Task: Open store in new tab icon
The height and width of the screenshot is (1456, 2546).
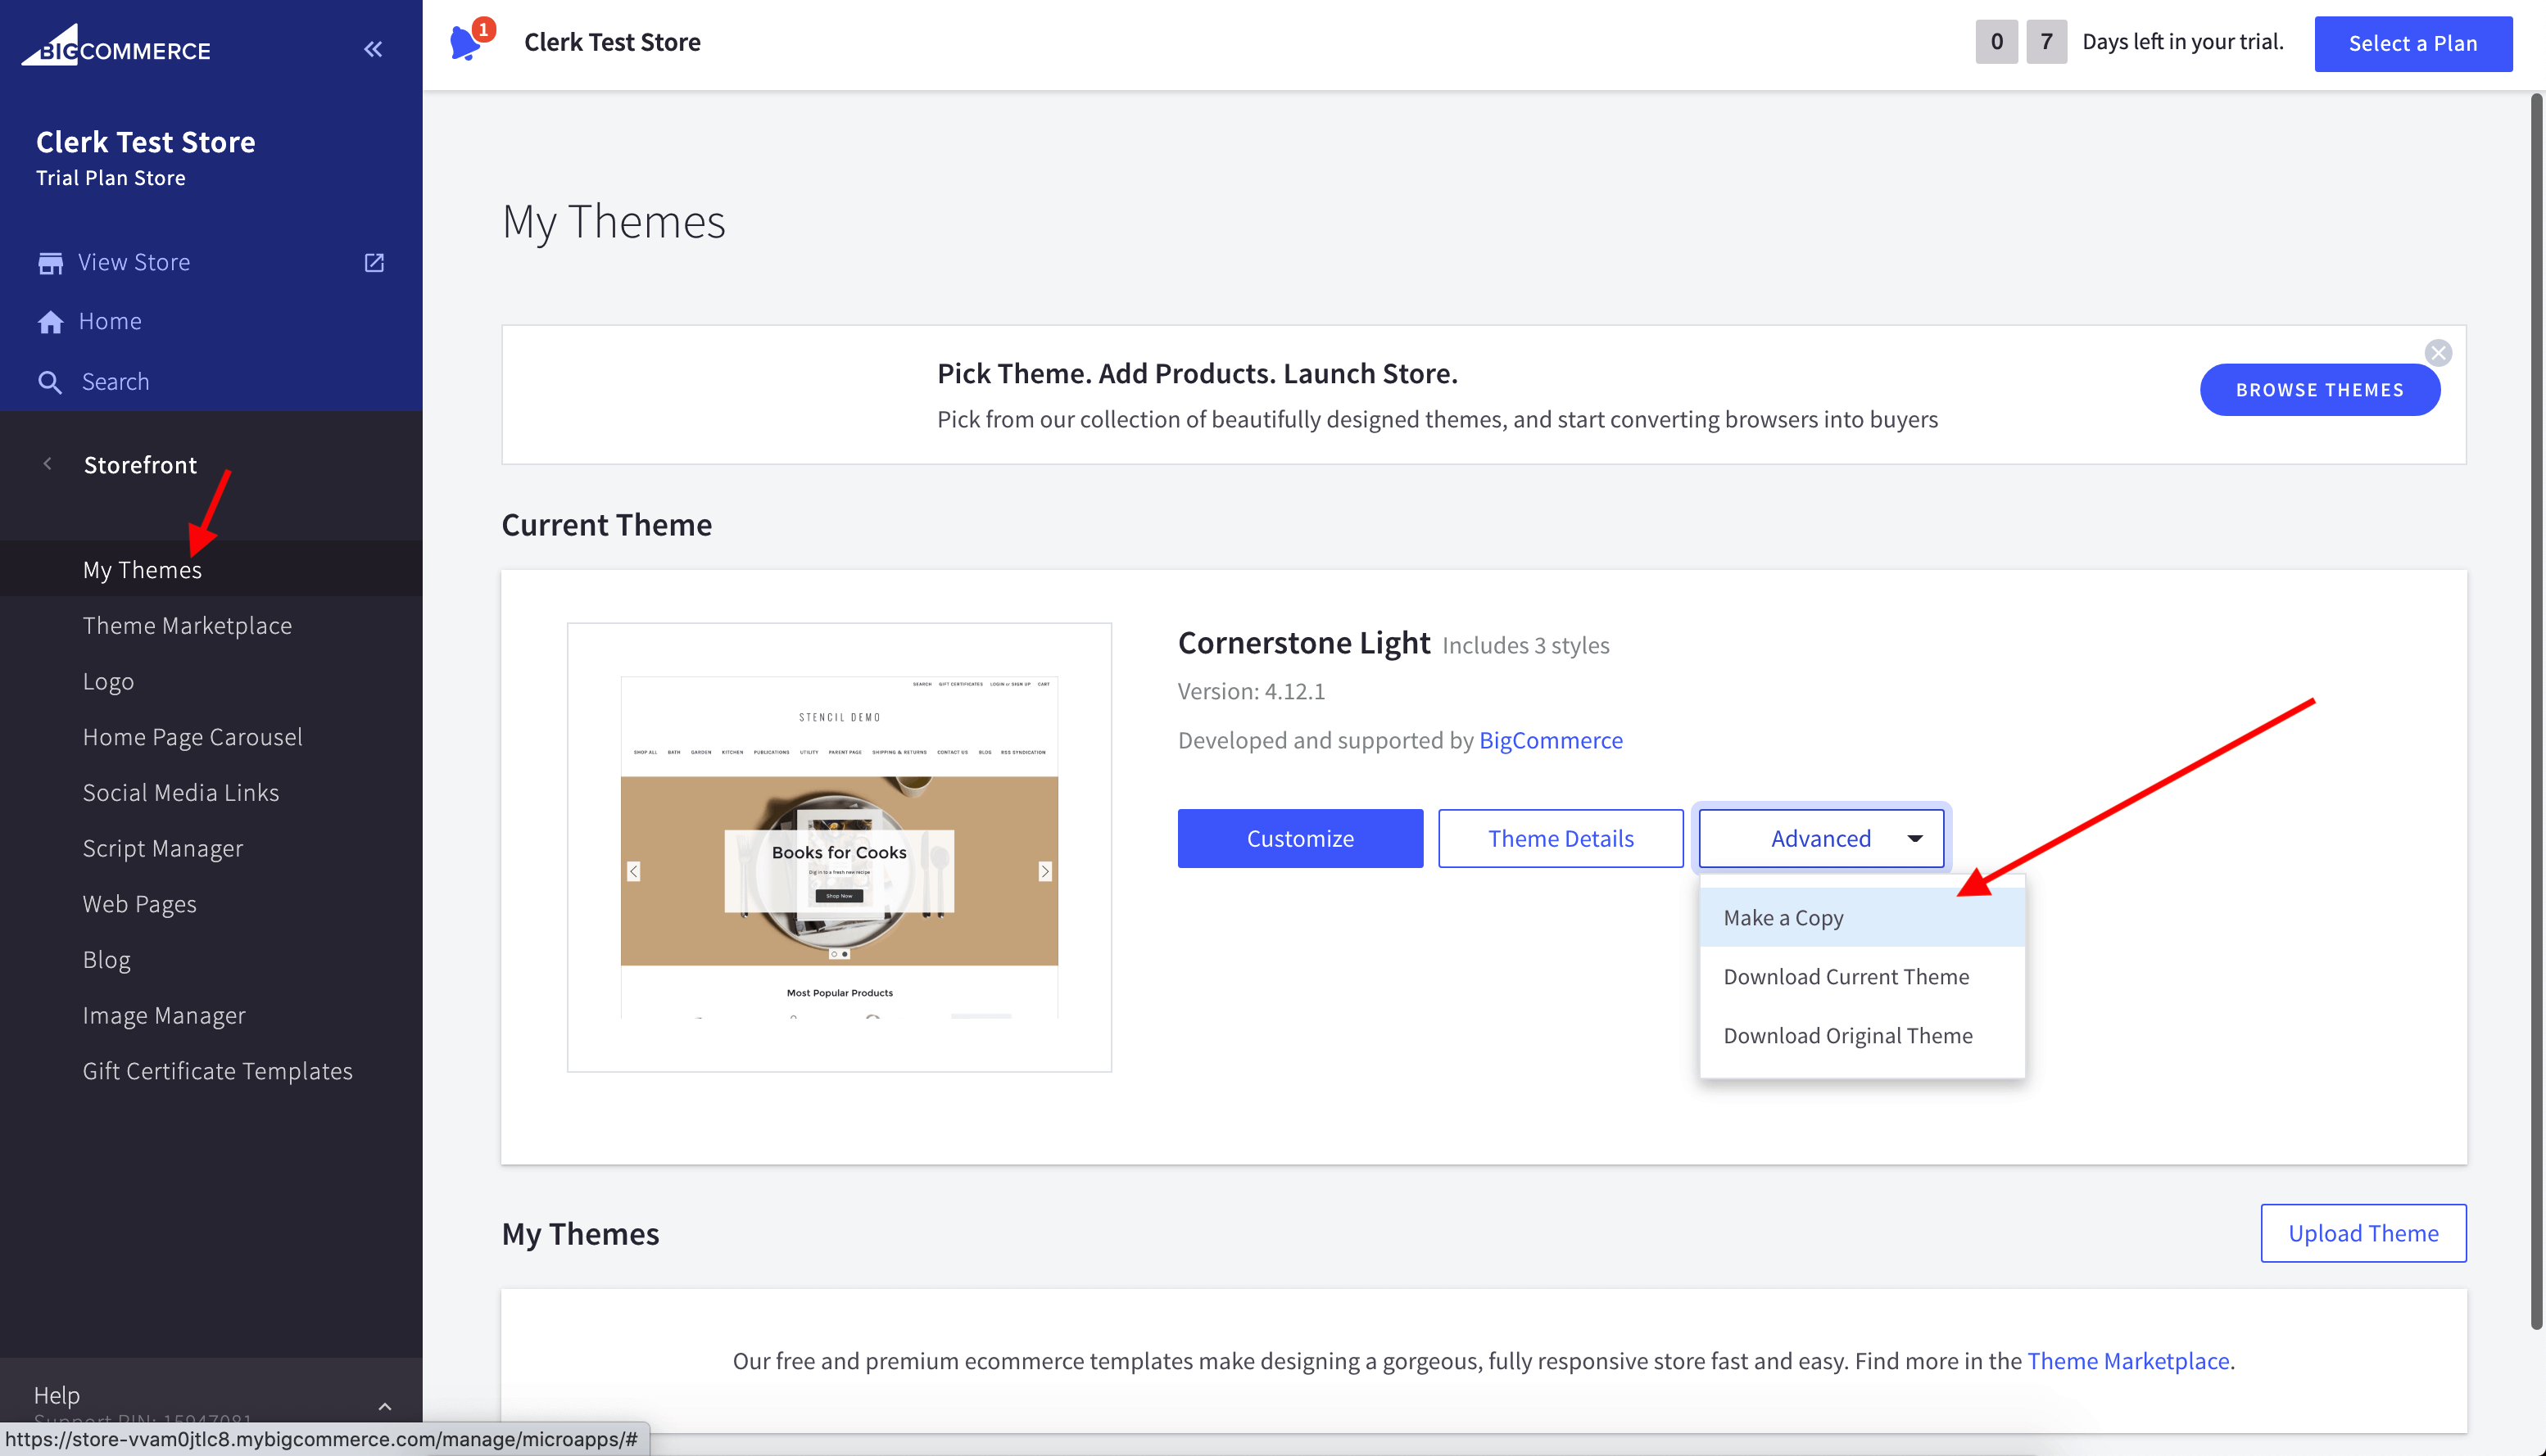Action: tap(374, 263)
